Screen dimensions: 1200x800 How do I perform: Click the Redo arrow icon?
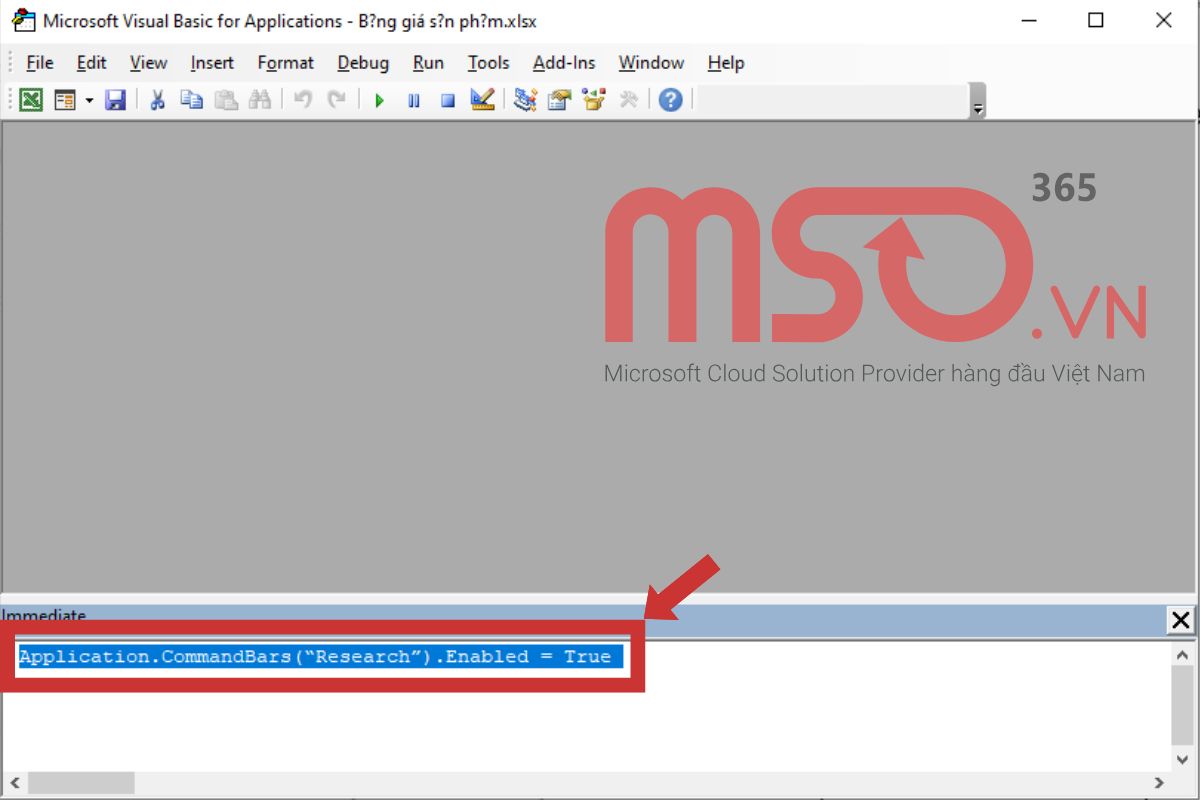(337, 100)
